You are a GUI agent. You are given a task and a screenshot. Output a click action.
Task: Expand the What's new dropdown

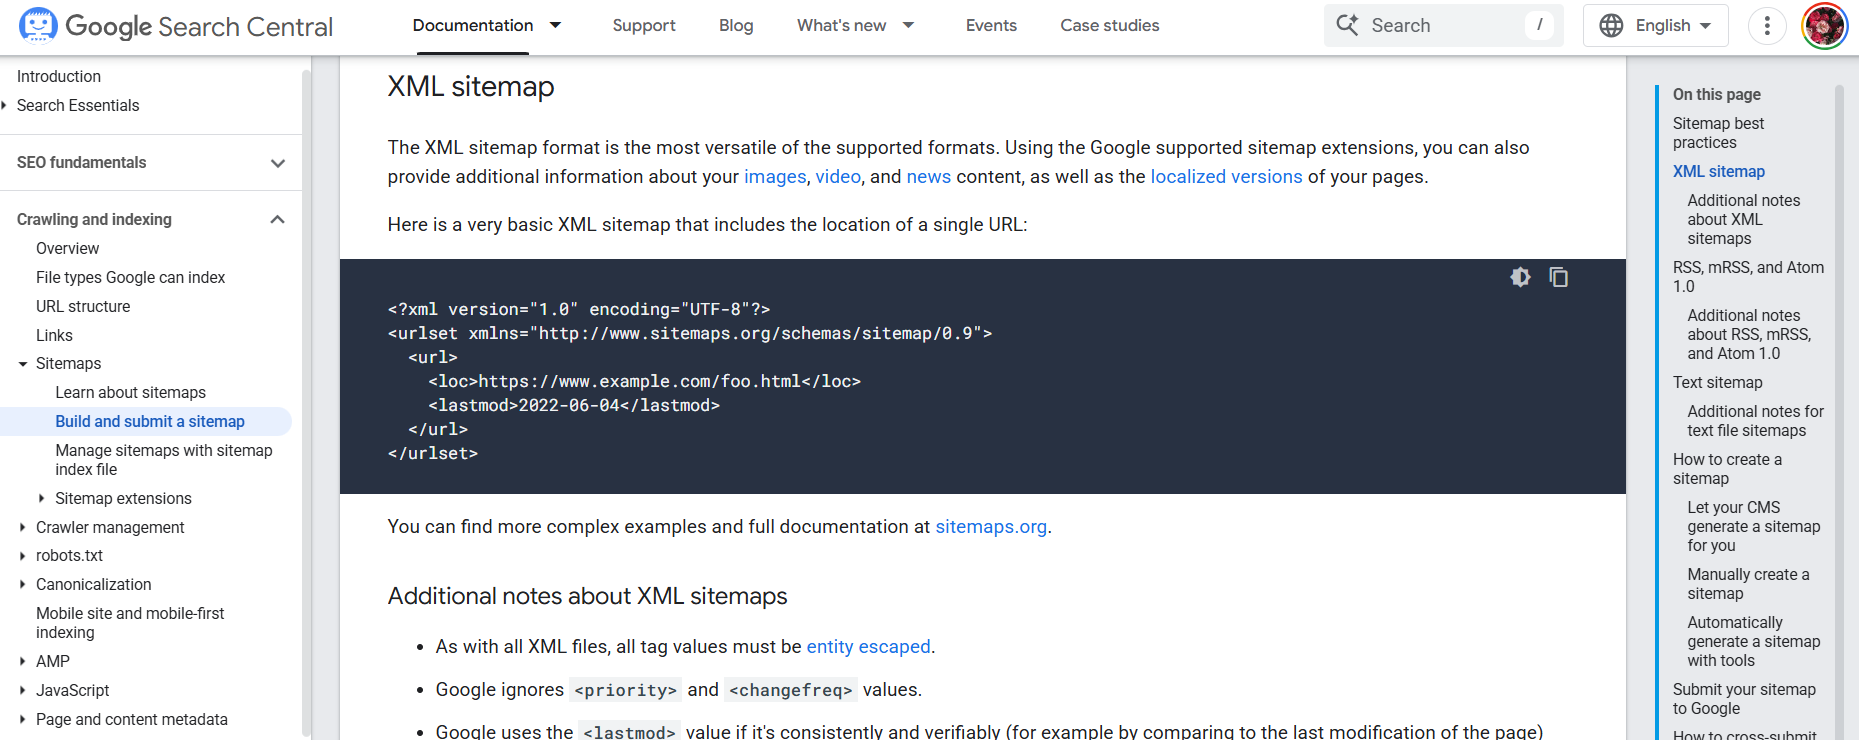click(908, 26)
